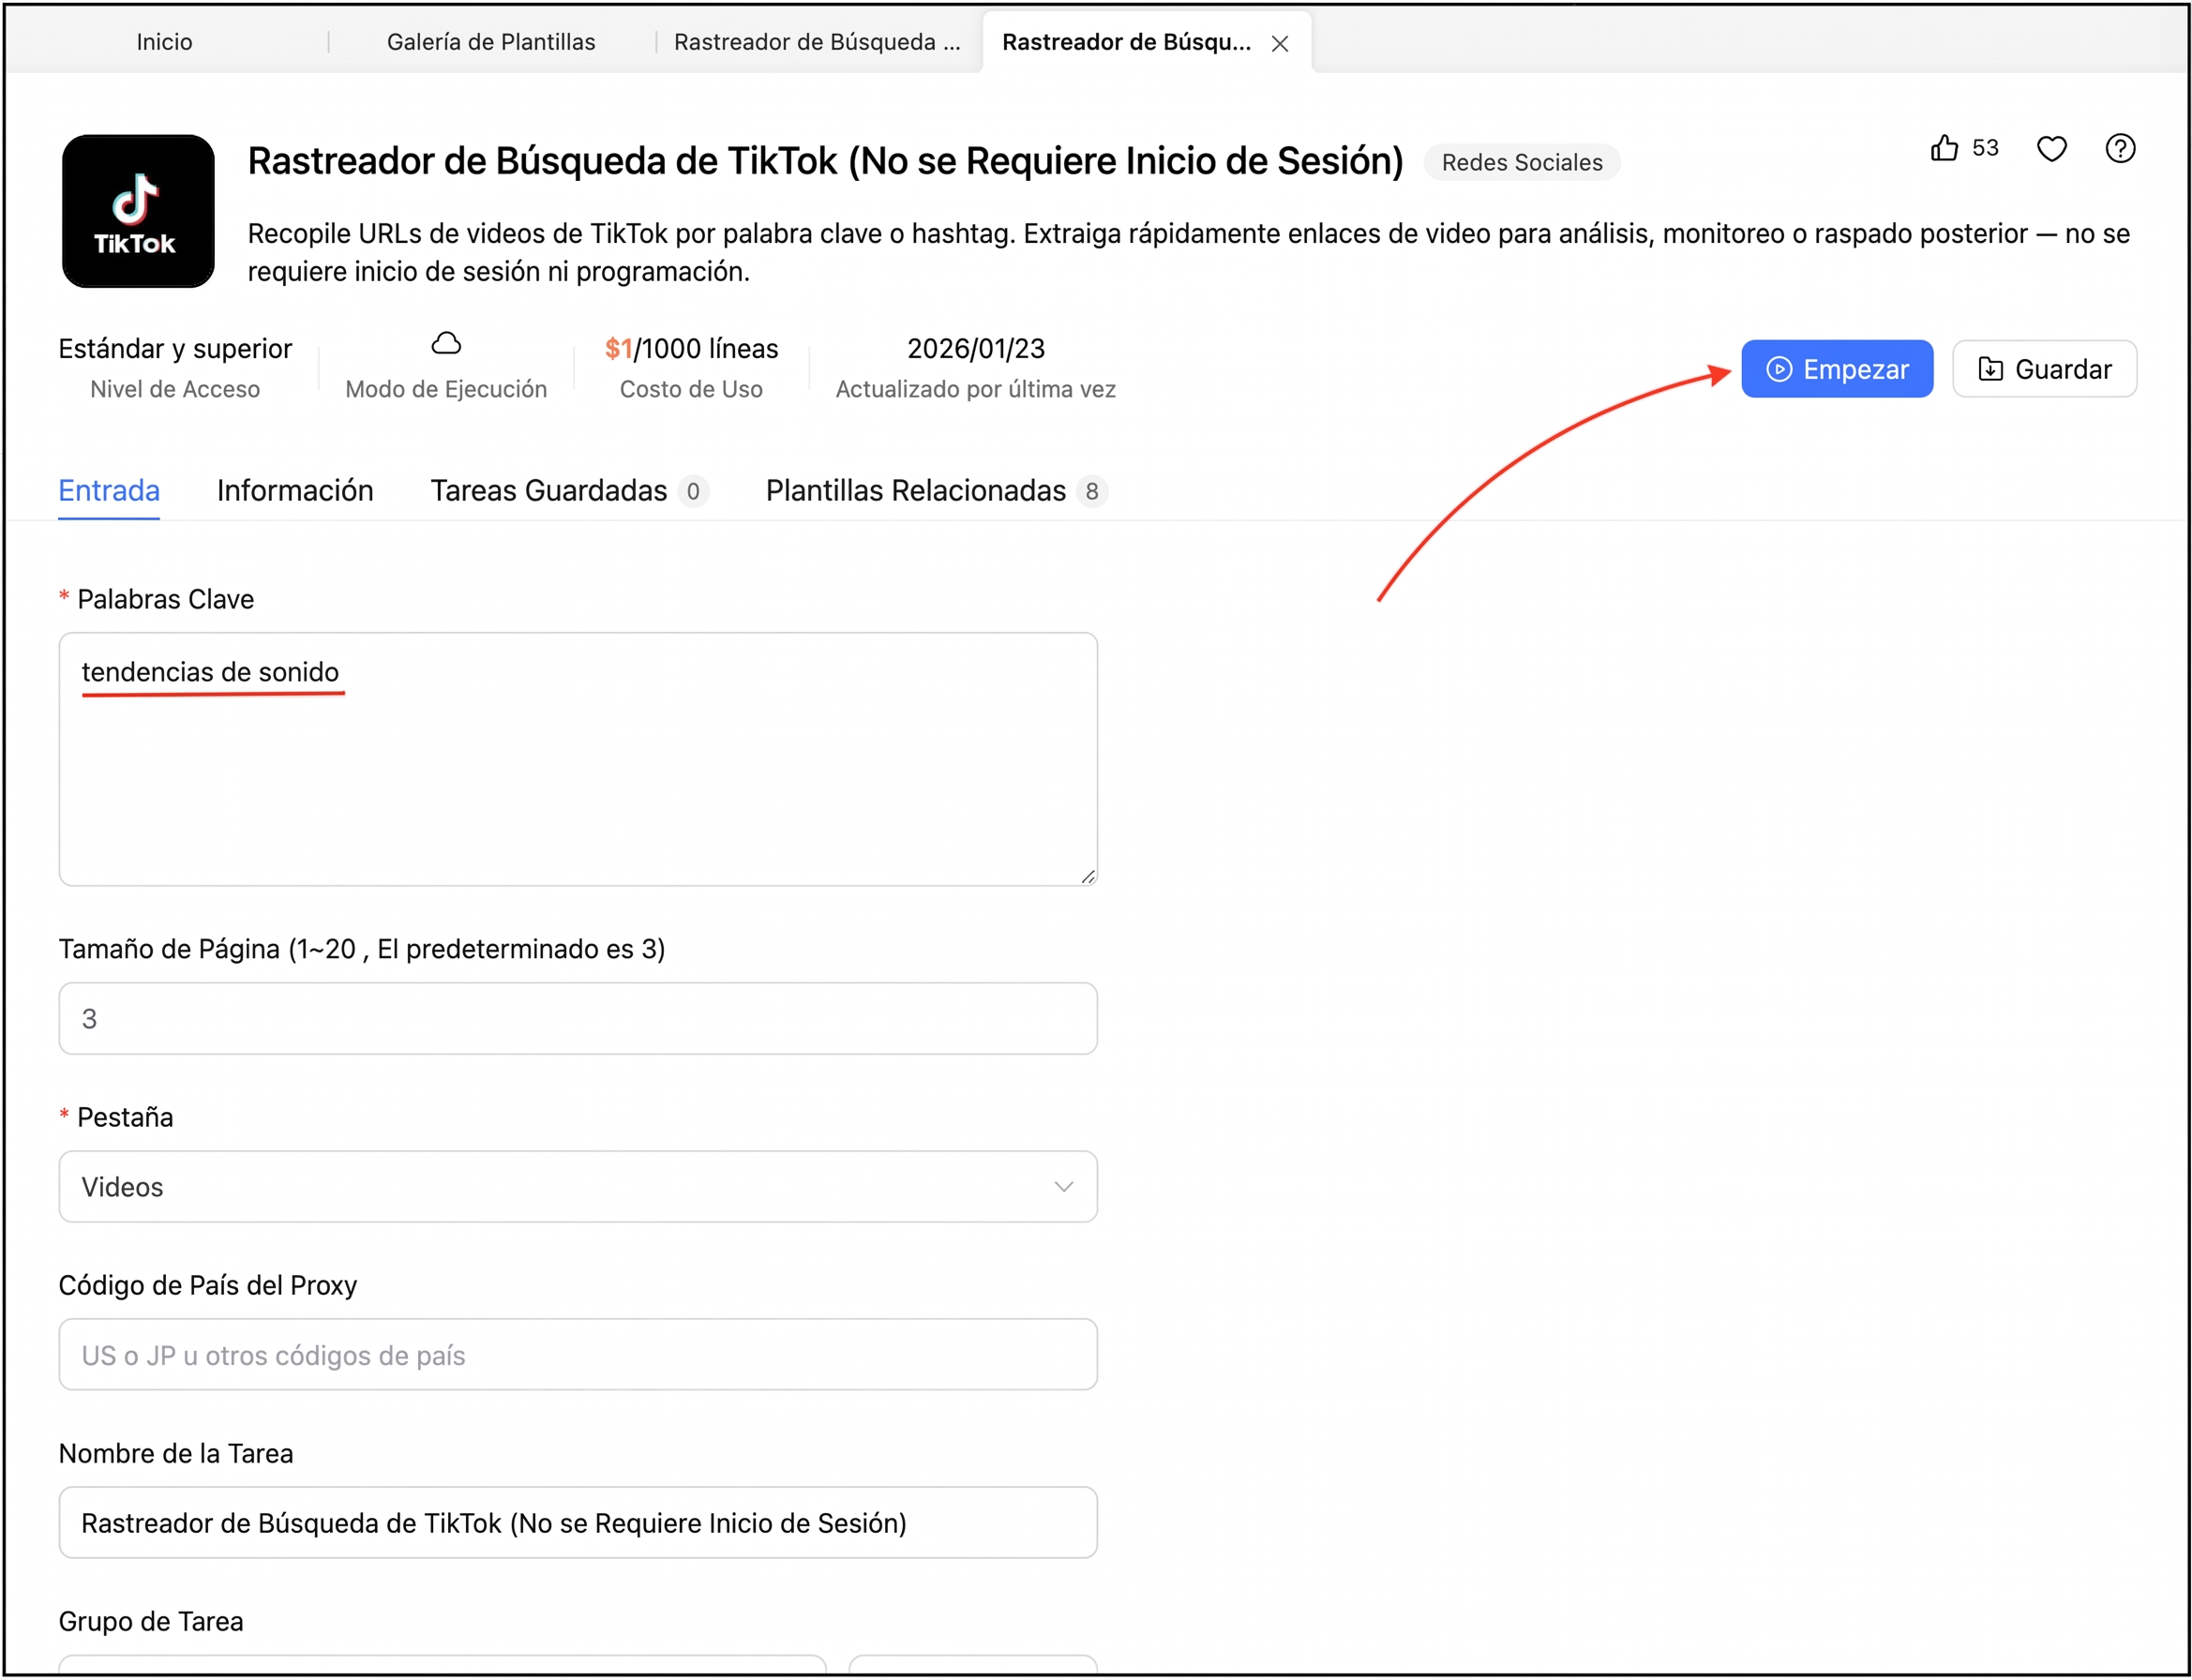This screenshot has height=1680, width=2192.
Task: Click the TikTok template logo
Action: pyautogui.click(x=138, y=211)
